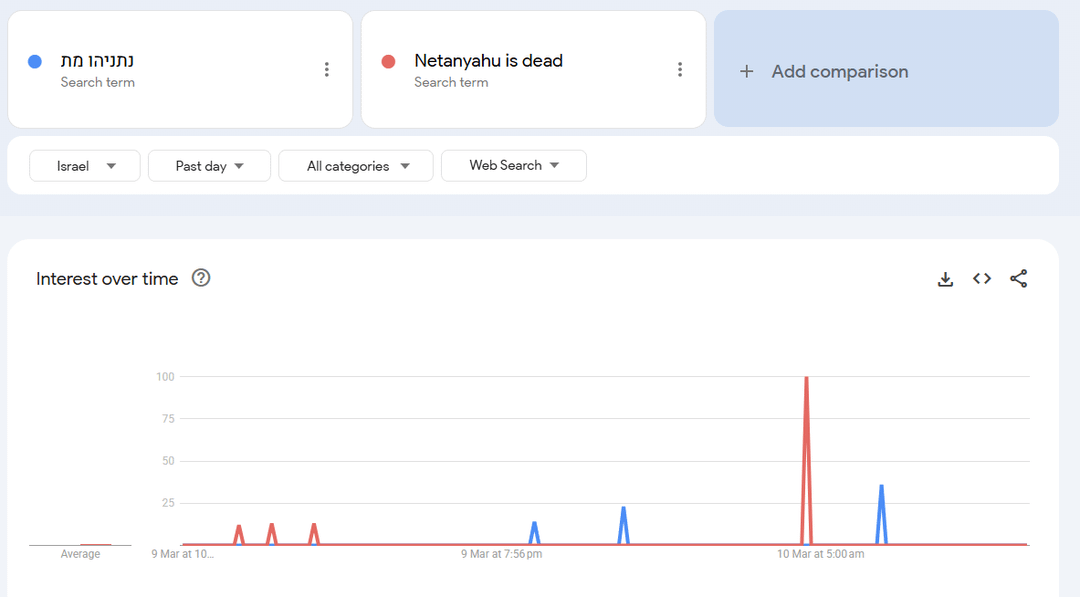The image size is (1080, 597).
Task: Click the plus icon in Add comparison
Action: 746,72
